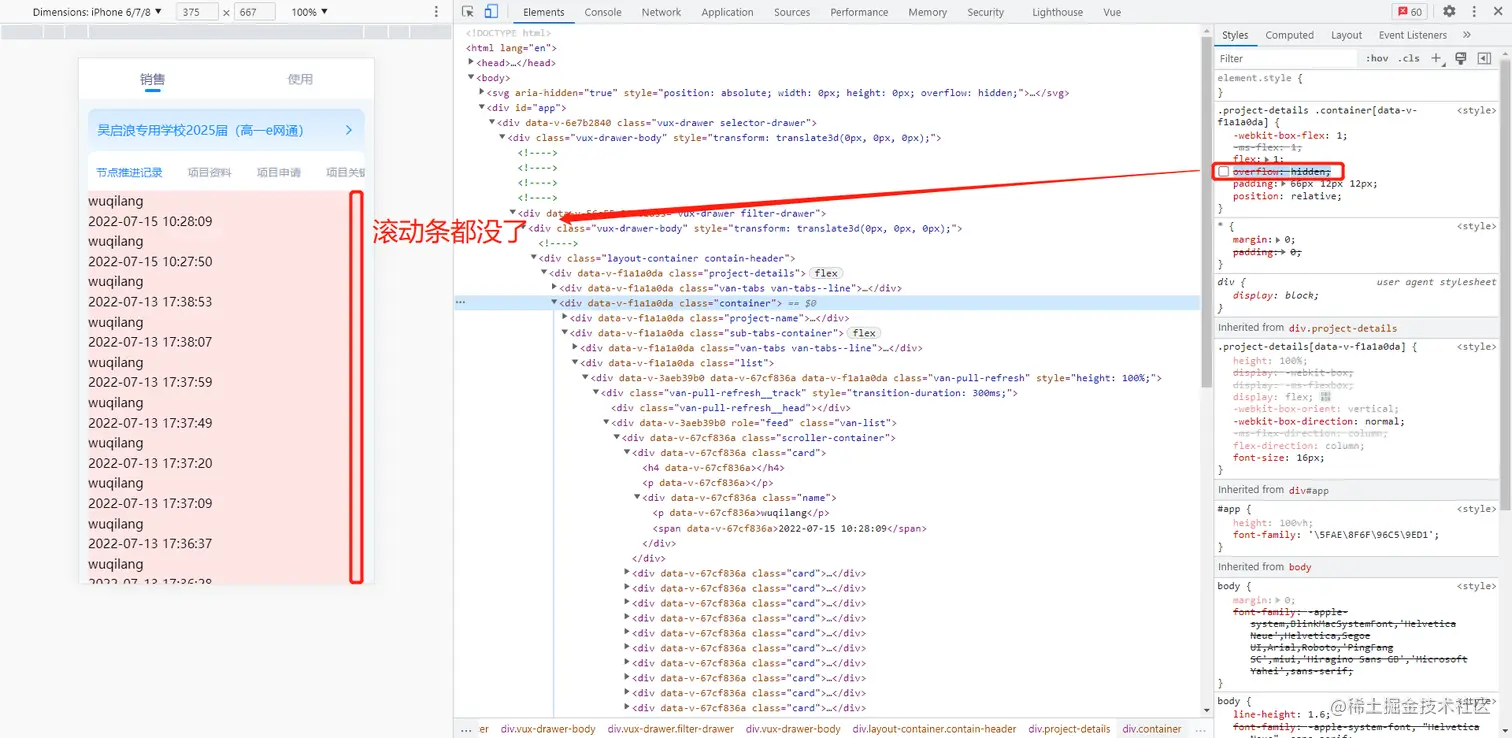
Task: Open the Lighthouse tab
Action: pos(1057,12)
